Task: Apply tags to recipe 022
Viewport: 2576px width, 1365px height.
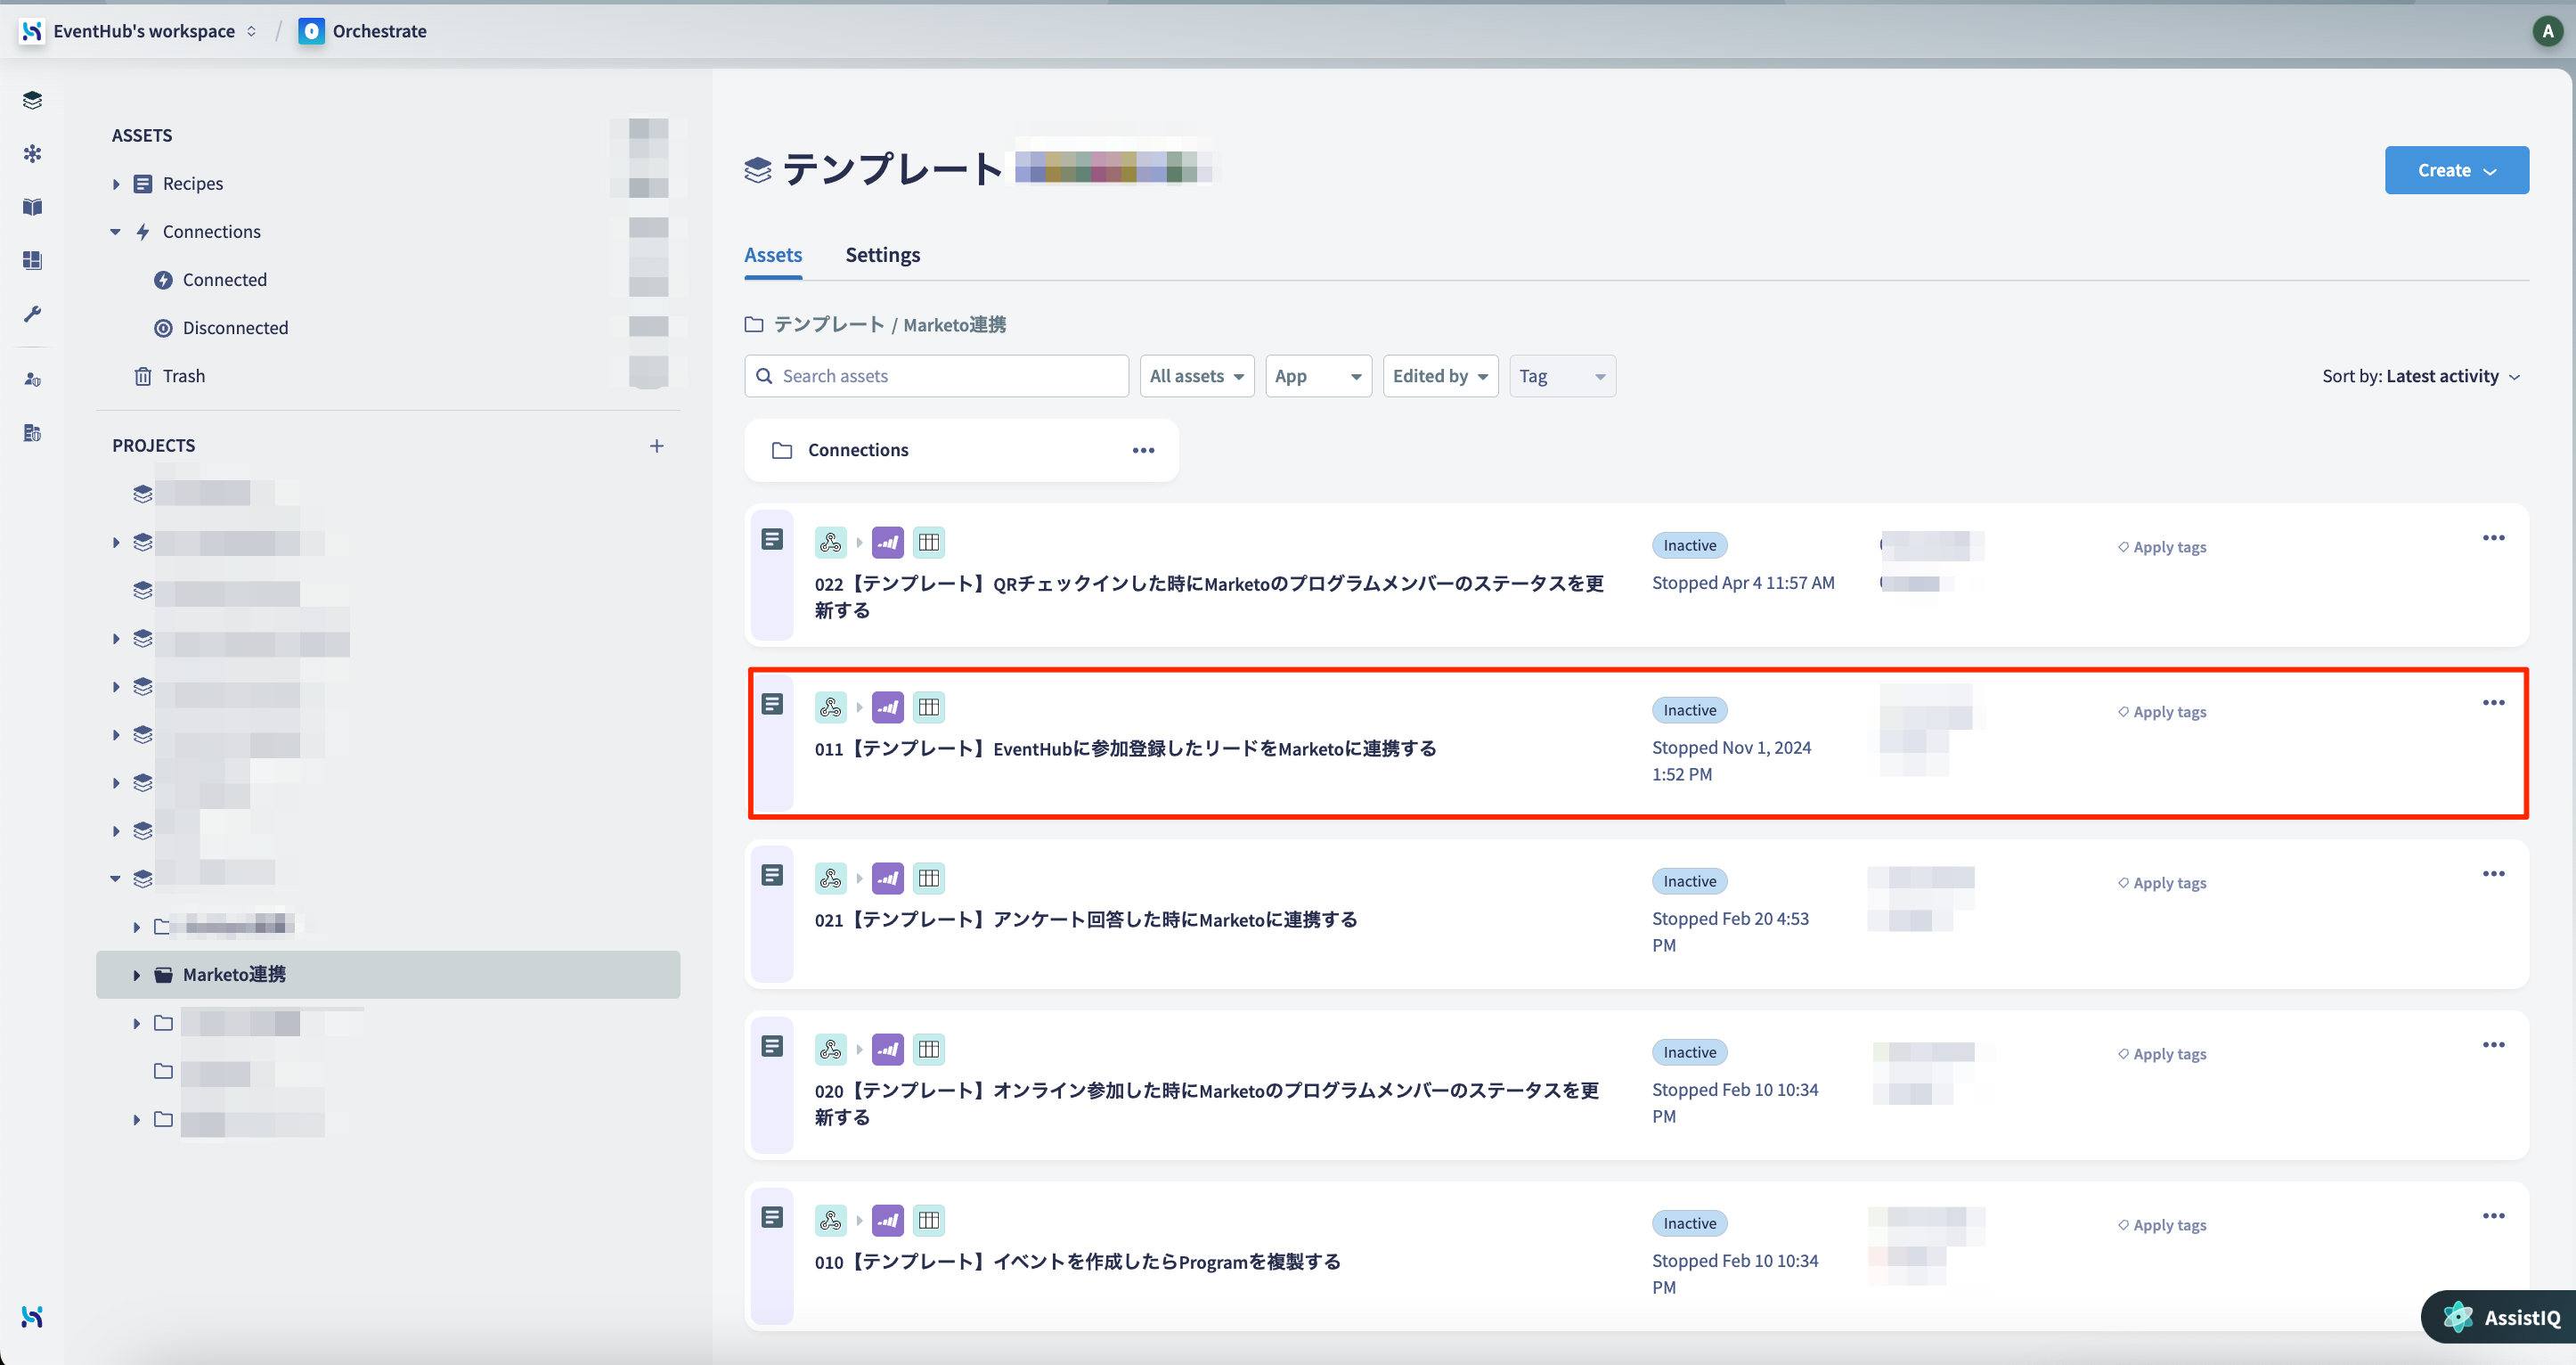Action: pos(2161,547)
